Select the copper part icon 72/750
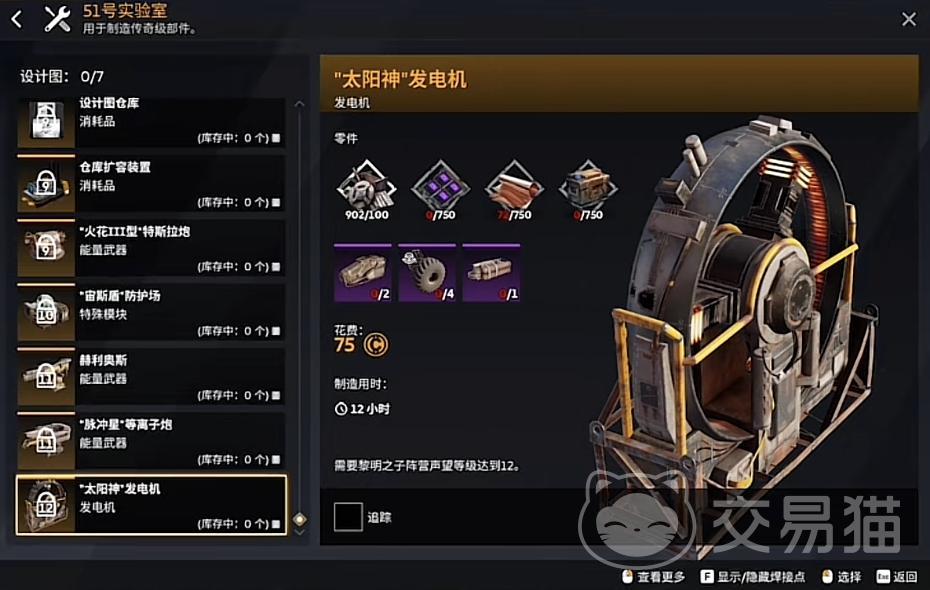The image size is (930, 590). (x=514, y=189)
